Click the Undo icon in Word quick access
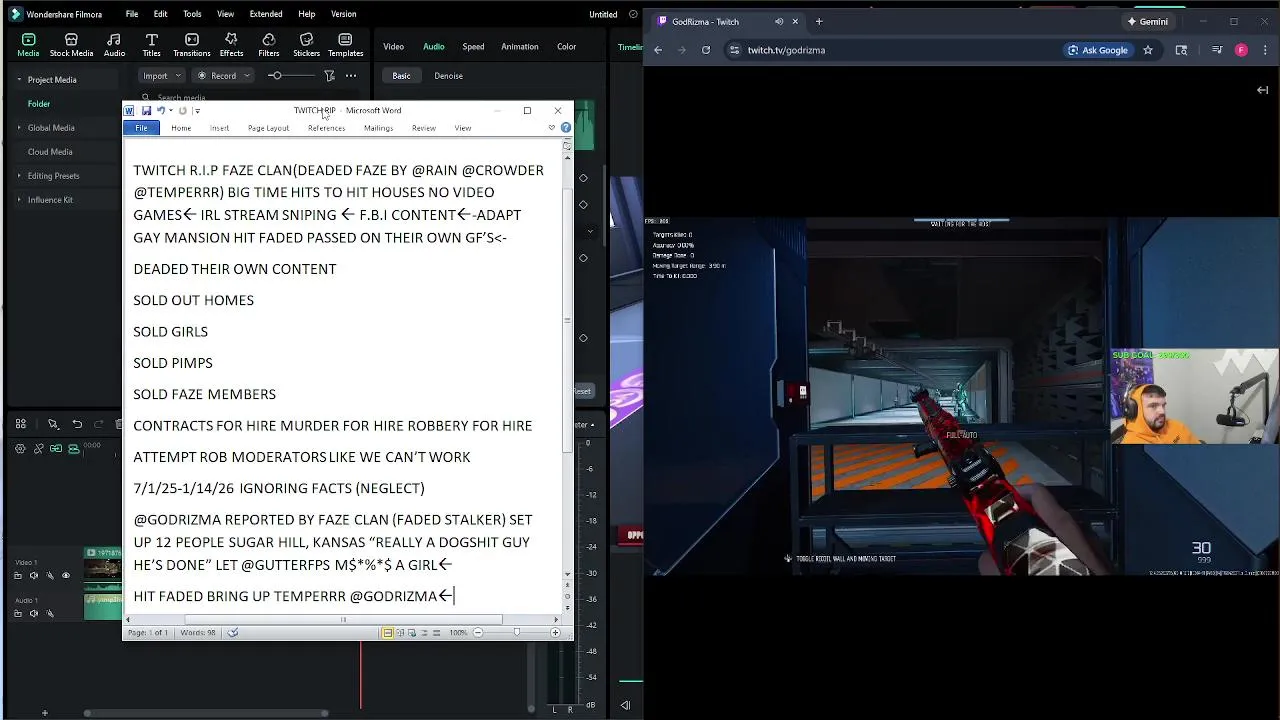Screen dimensions: 1280x720 click(x=160, y=110)
